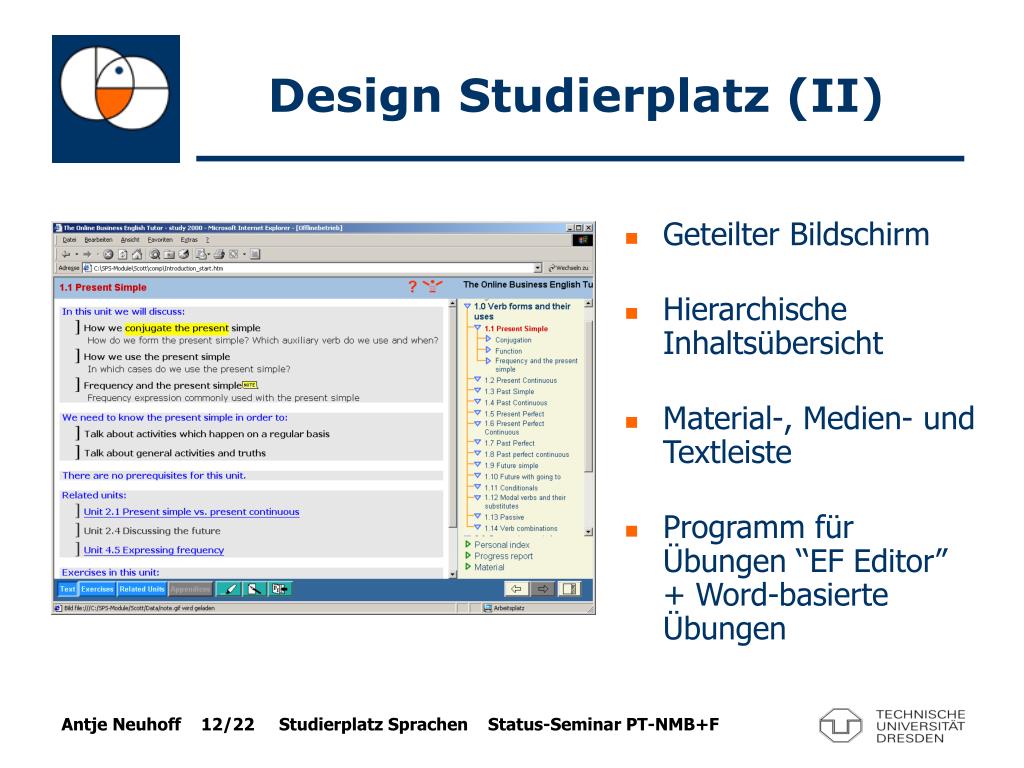Switch to the Text tab
The image size is (1024, 768).
pyautogui.click(x=68, y=589)
